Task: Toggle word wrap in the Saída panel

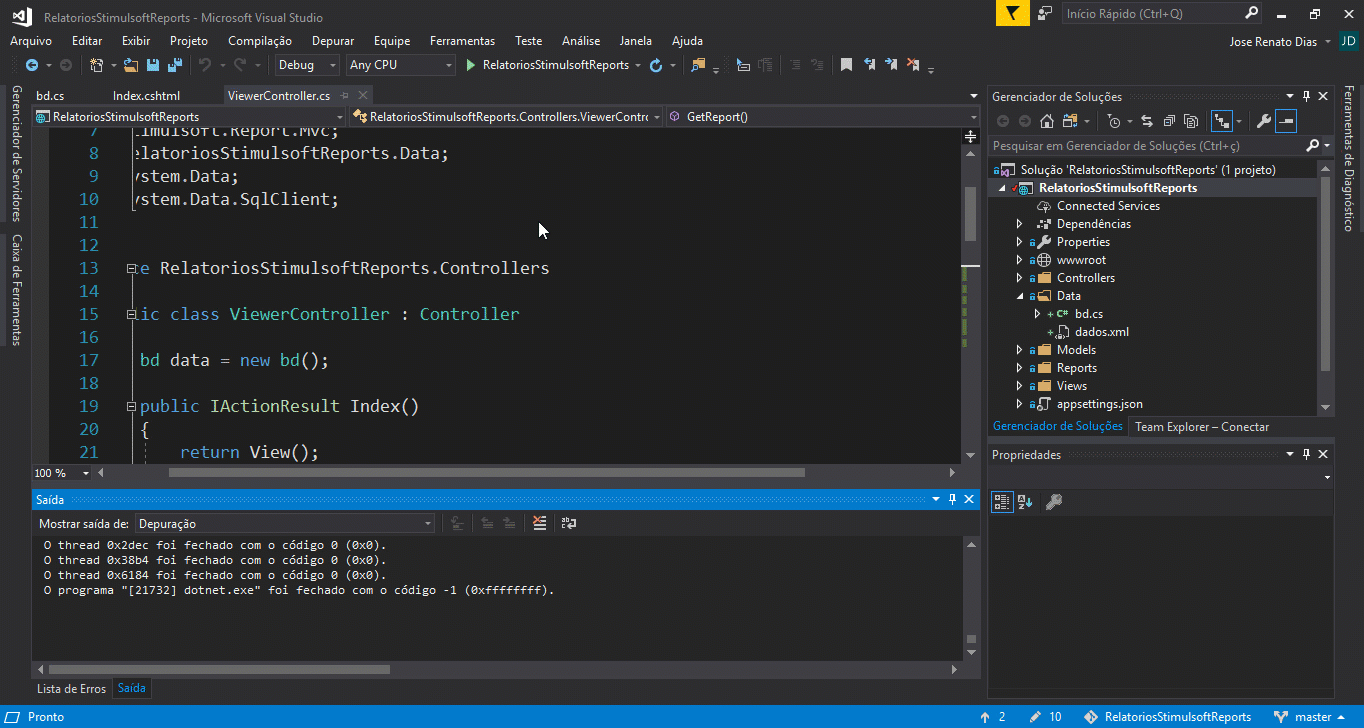Action: tap(569, 523)
